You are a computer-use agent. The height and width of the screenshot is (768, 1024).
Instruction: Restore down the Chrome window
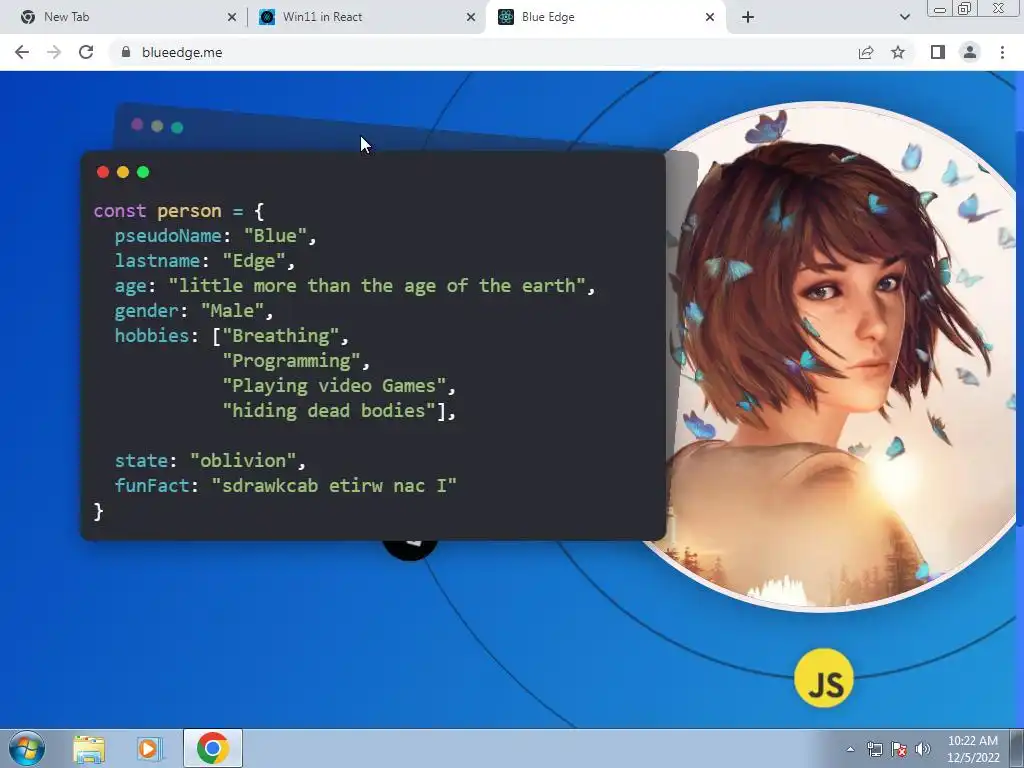click(965, 9)
